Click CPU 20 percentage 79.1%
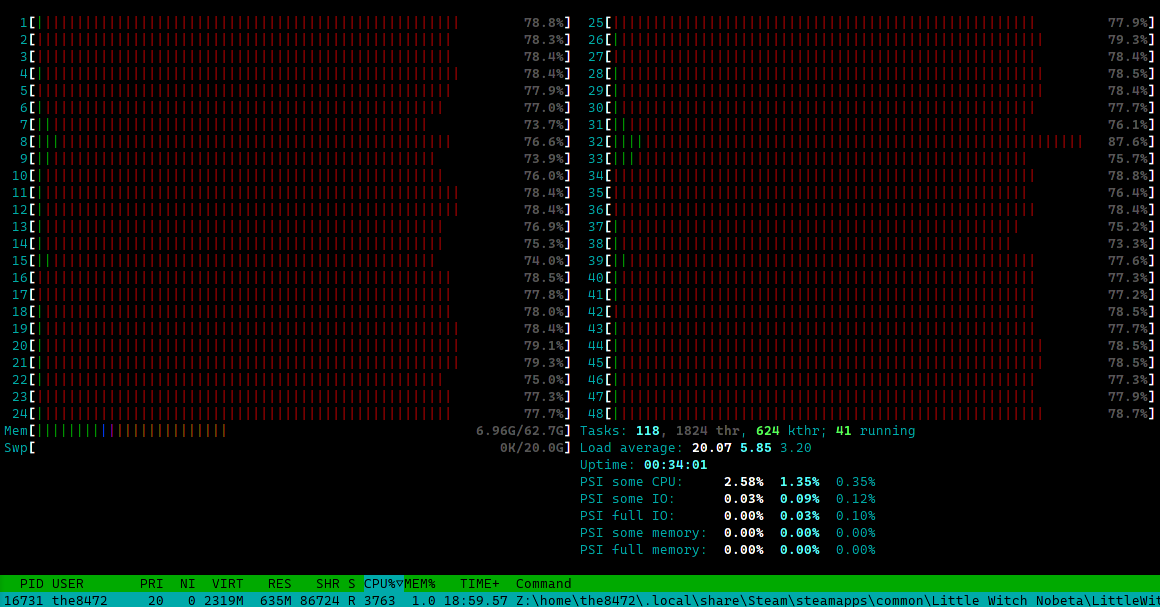The width and height of the screenshot is (1160, 607). tap(544, 346)
